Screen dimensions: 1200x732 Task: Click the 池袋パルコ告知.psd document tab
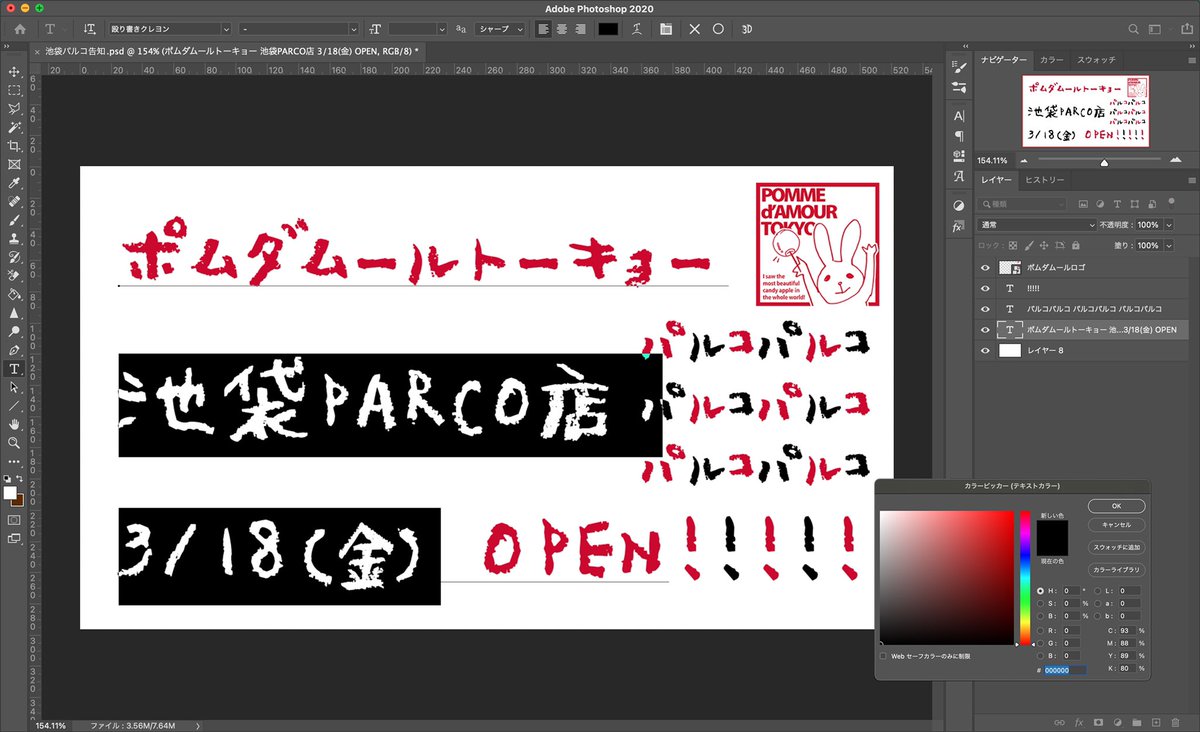click(x=231, y=50)
